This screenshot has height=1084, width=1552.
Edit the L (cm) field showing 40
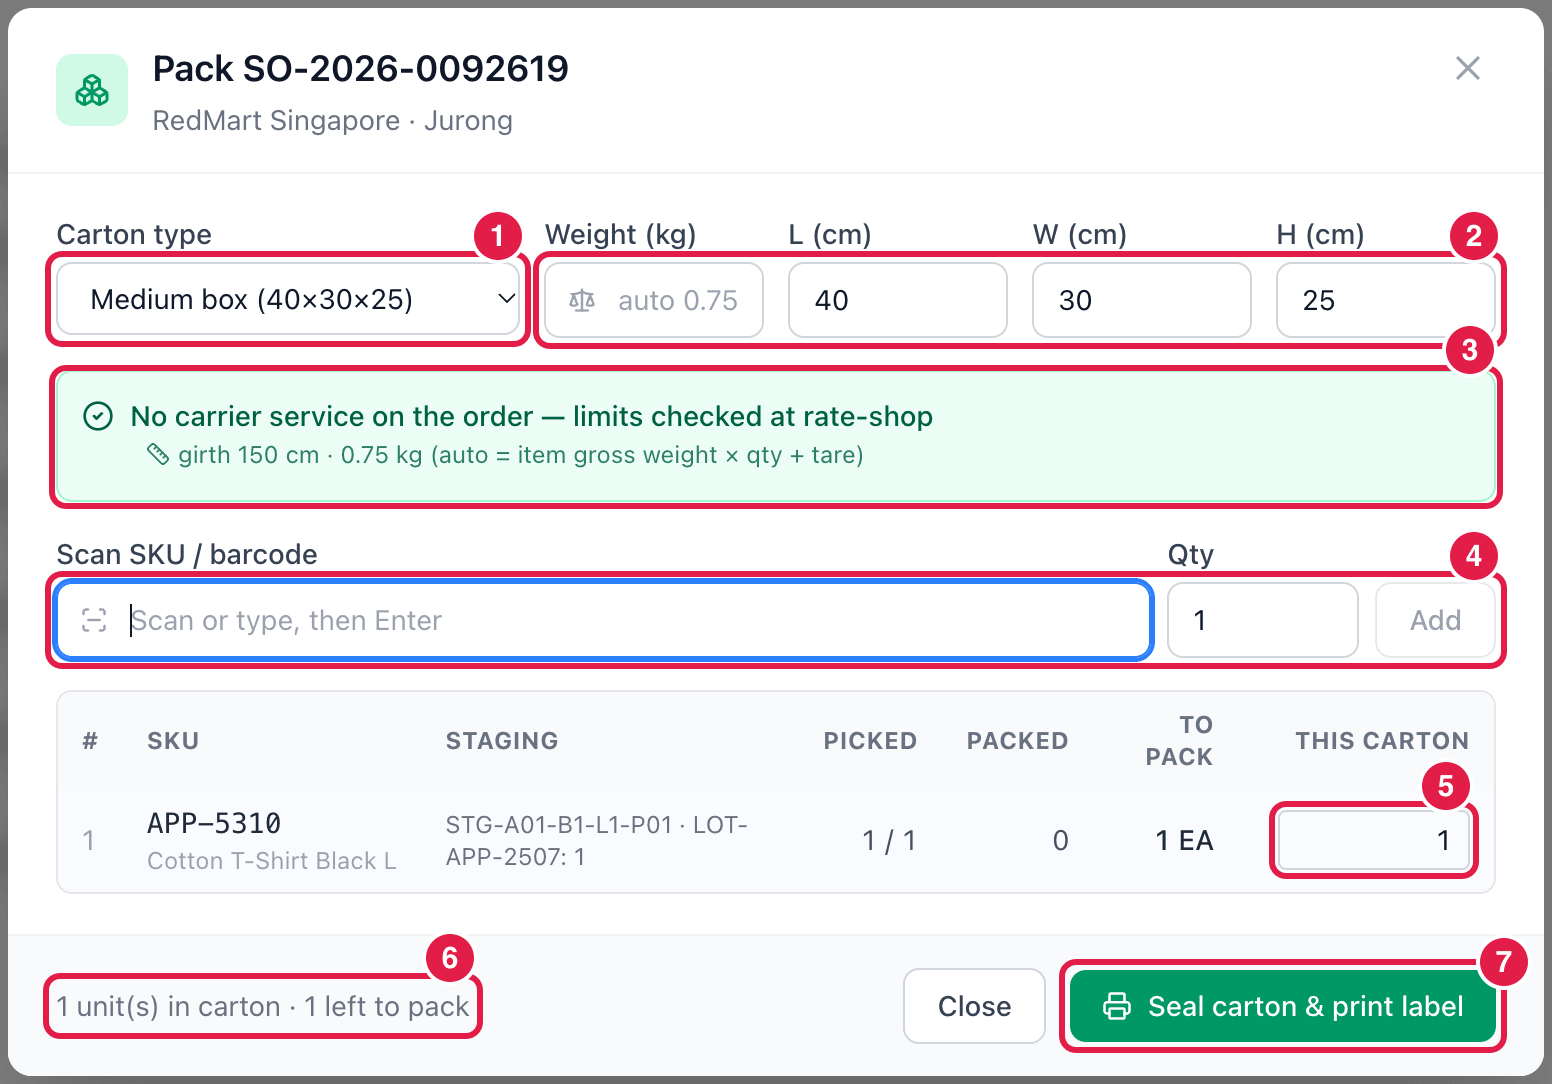[x=898, y=300]
